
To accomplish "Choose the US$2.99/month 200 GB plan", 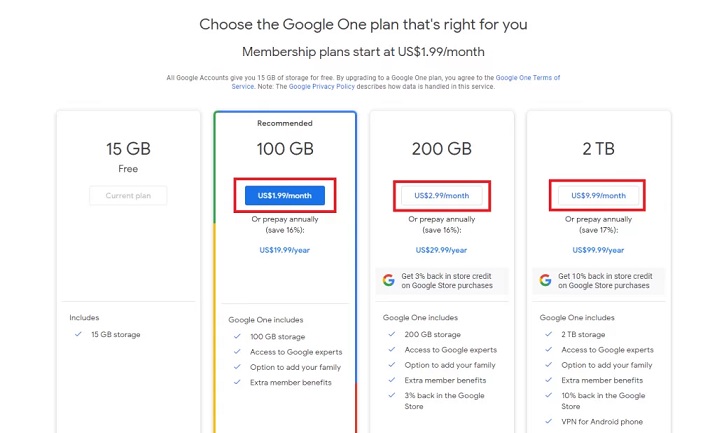I will [442, 195].
